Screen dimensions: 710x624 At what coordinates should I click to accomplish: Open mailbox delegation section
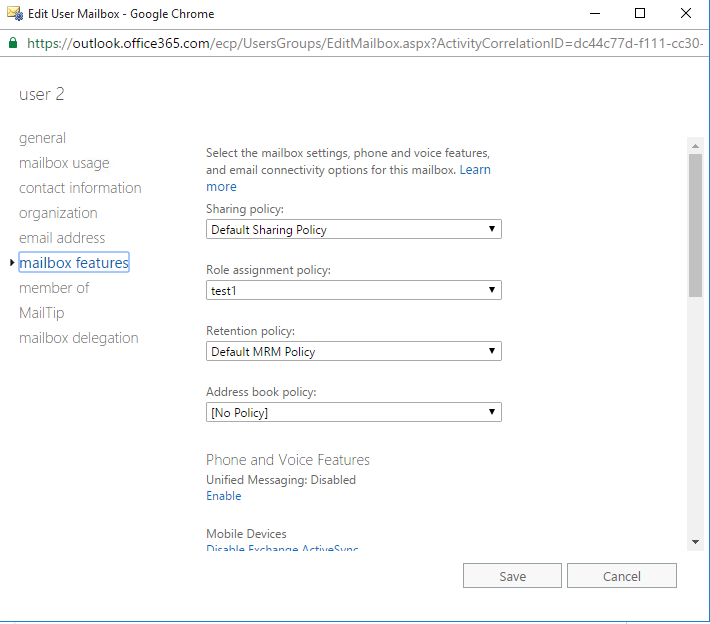click(x=79, y=338)
